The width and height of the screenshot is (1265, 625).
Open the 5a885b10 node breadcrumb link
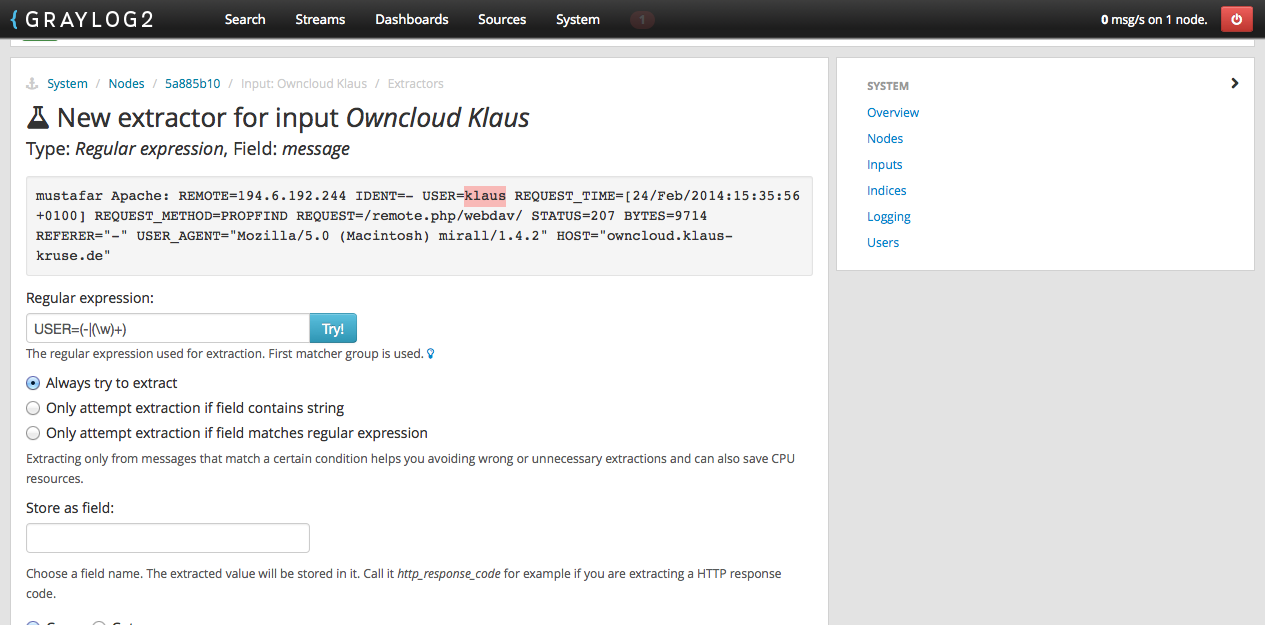coord(192,84)
